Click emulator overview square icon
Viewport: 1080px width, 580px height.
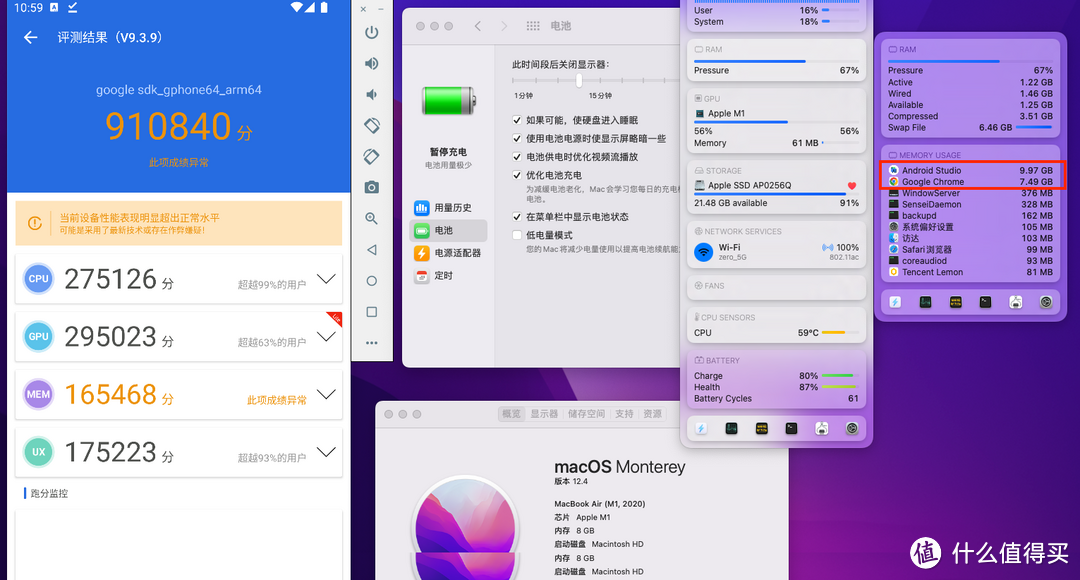pos(371,312)
